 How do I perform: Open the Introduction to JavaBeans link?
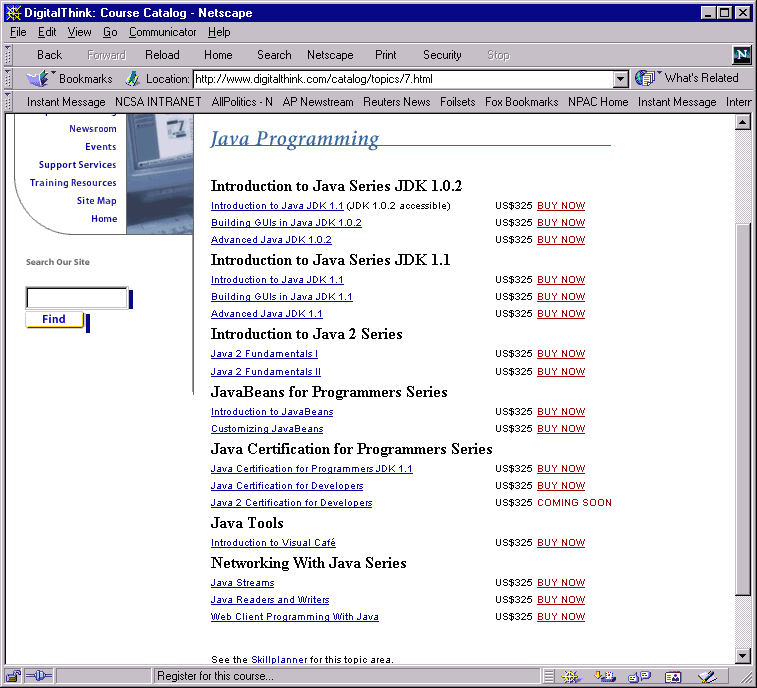pyautogui.click(x=272, y=412)
